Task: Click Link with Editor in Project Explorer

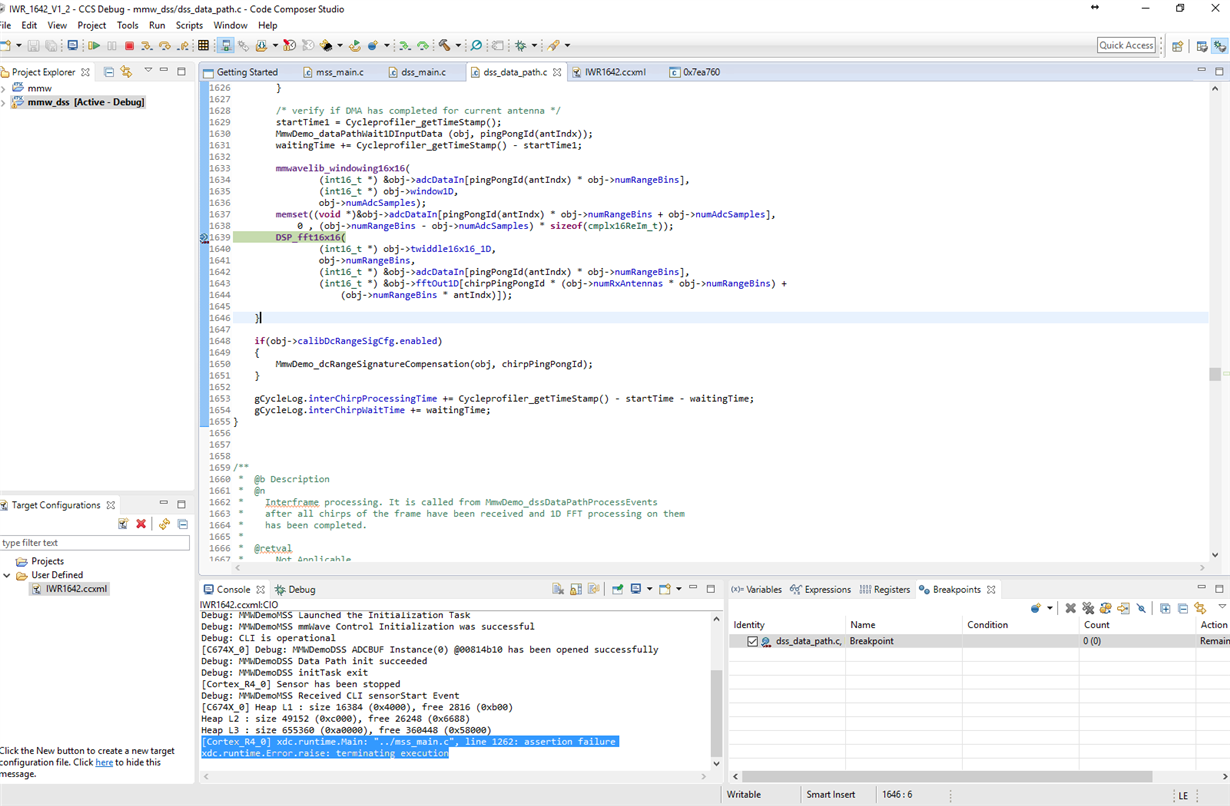Action: 126,72
